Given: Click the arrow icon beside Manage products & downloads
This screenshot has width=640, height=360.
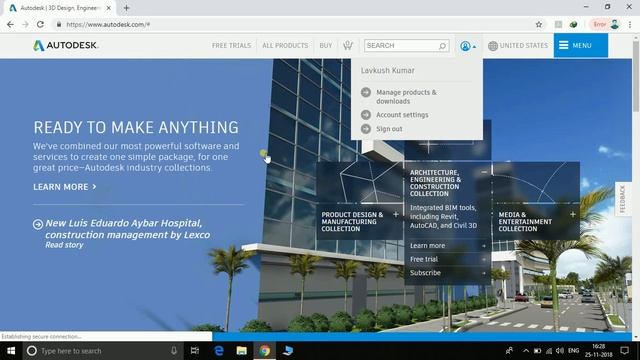Looking at the screenshot, I should tap(366, 93).
